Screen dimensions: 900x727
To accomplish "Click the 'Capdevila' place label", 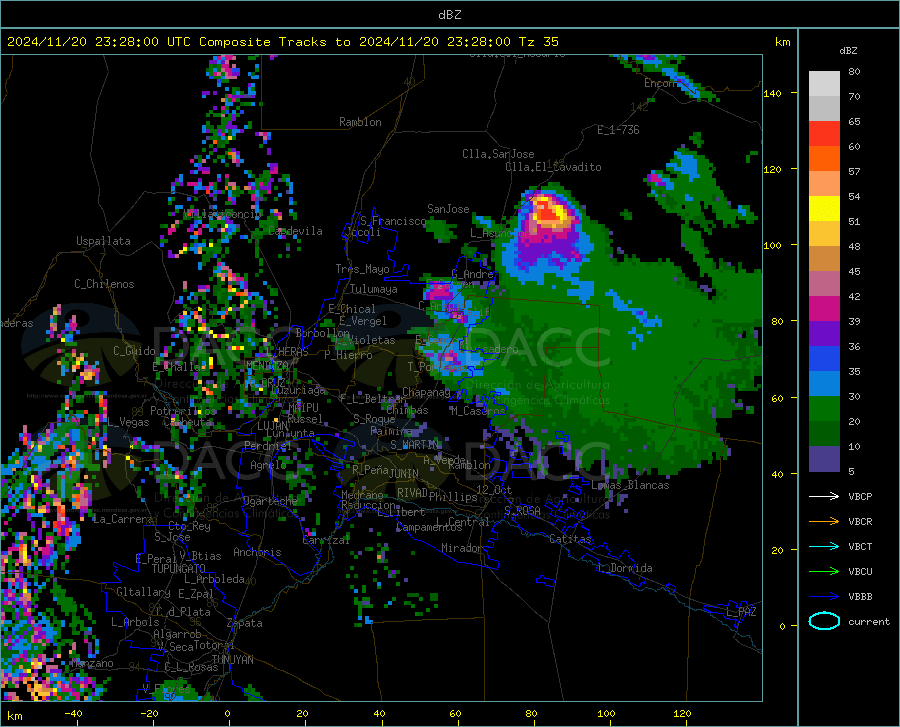I will pyautogui.click(x=295, y=231).
